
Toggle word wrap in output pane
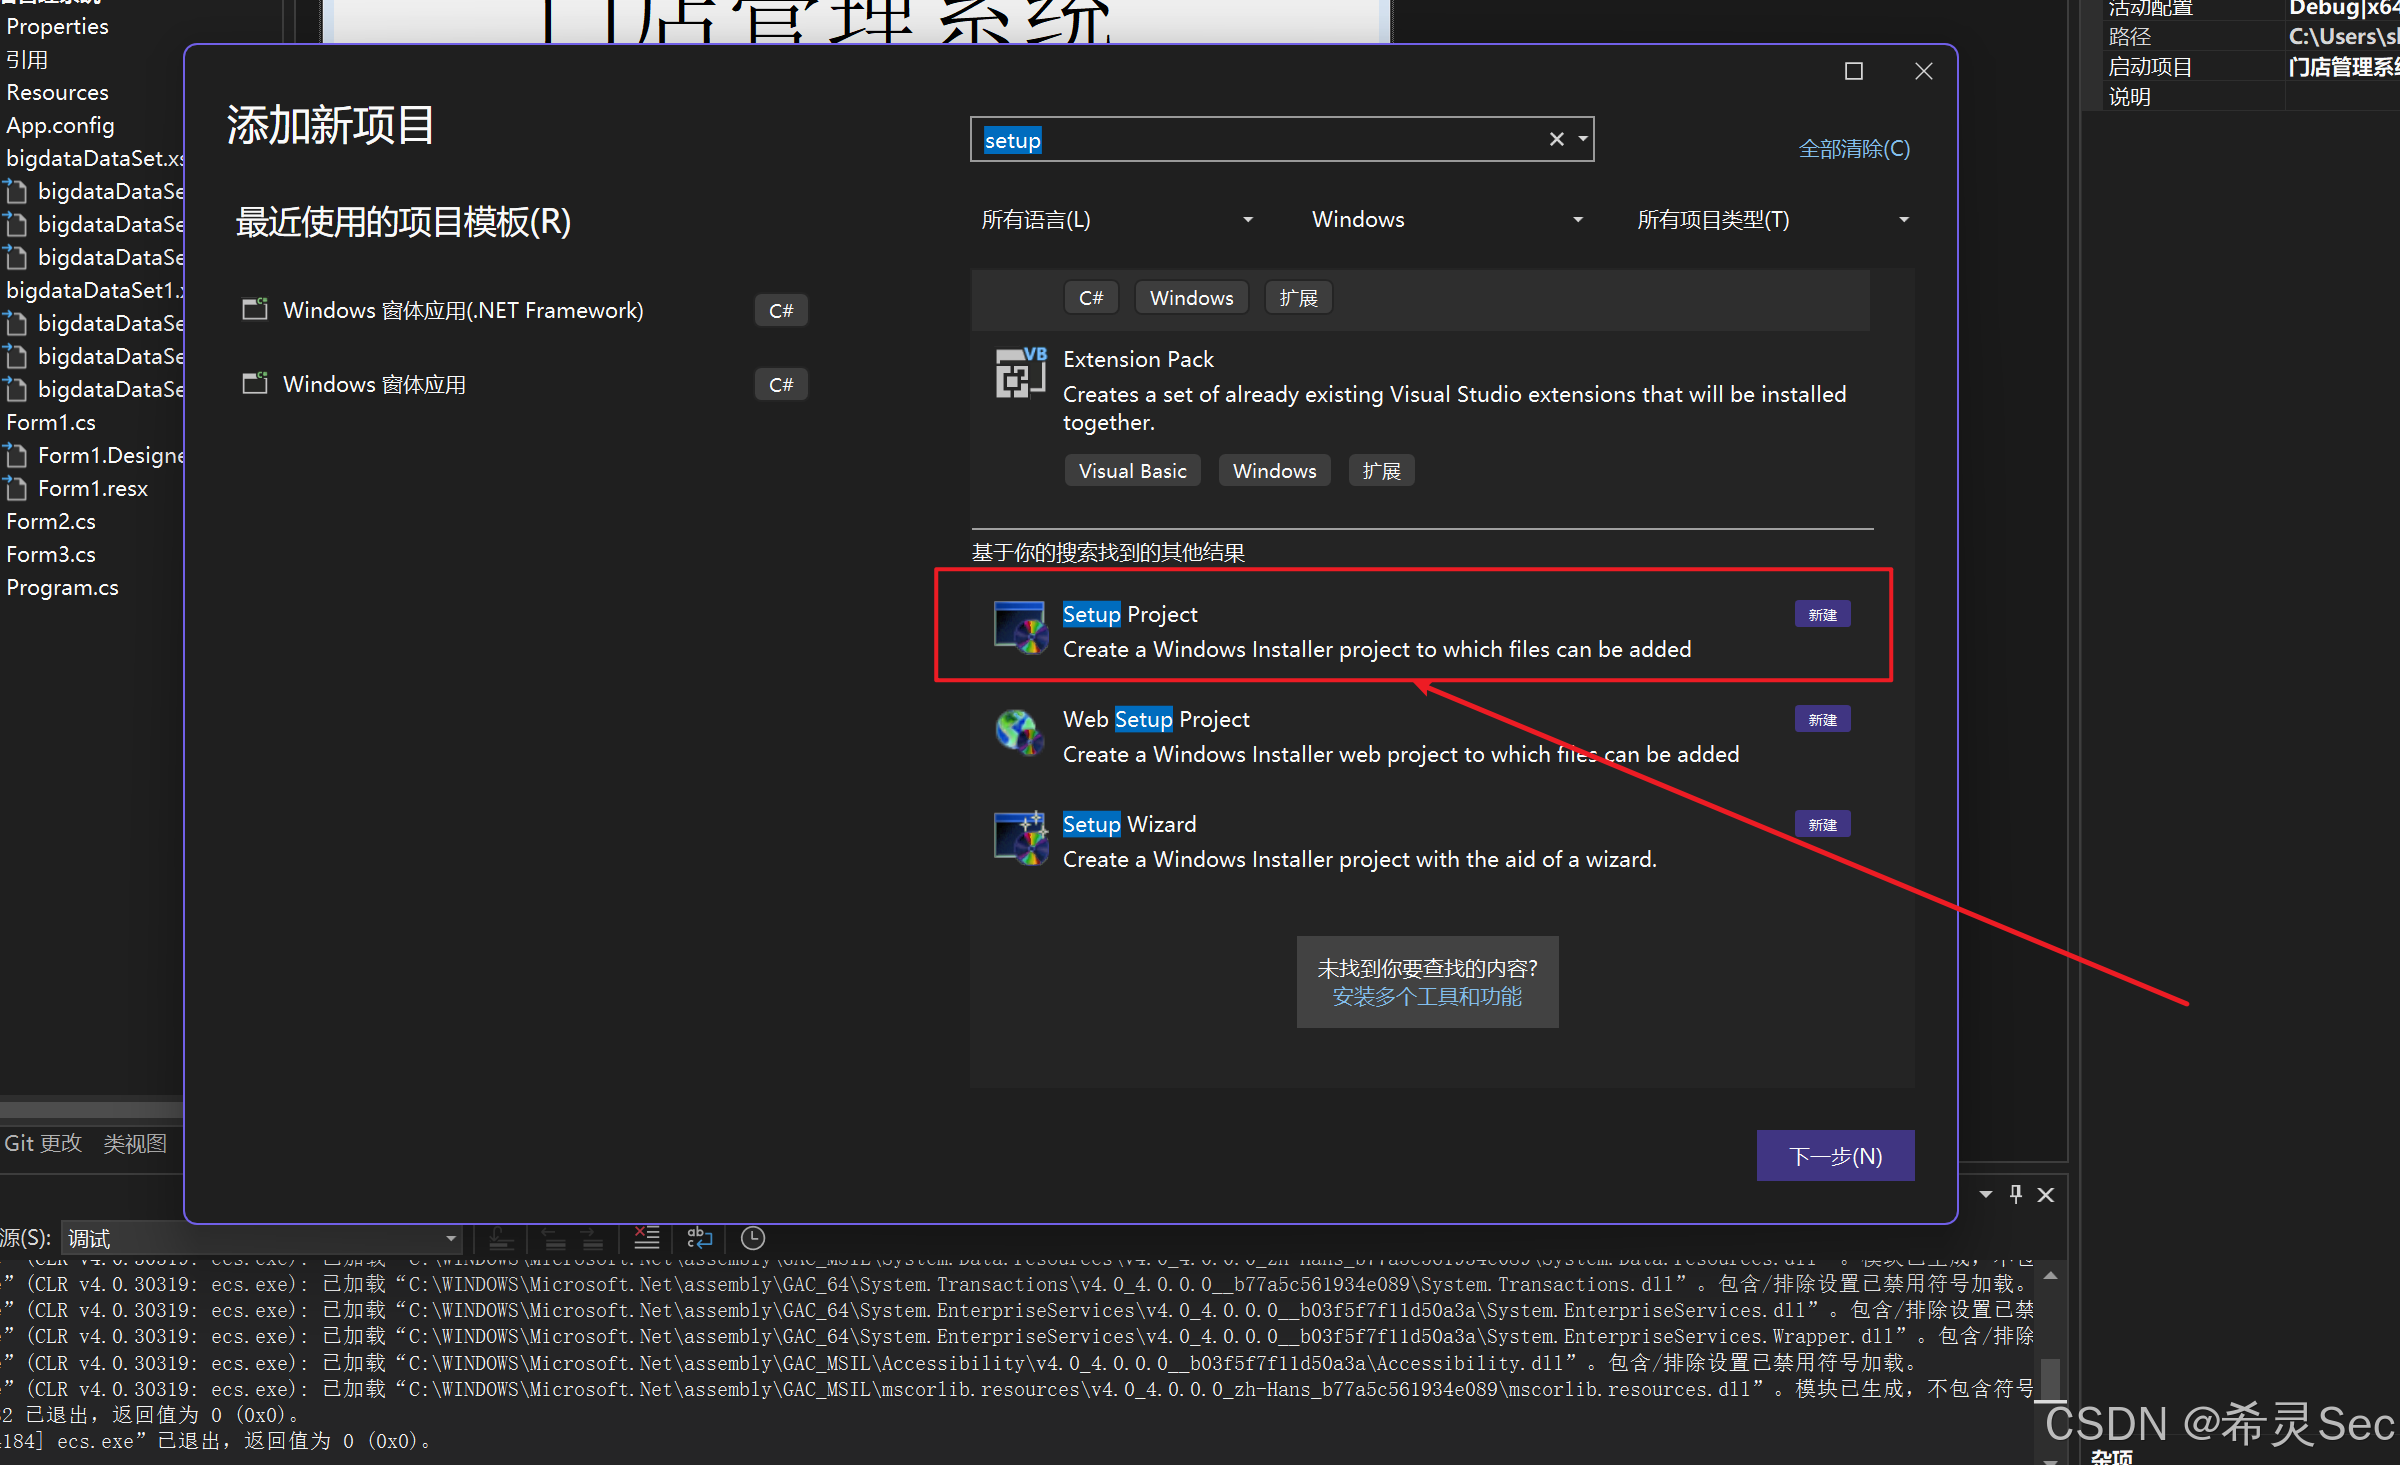coord(699,1238)
